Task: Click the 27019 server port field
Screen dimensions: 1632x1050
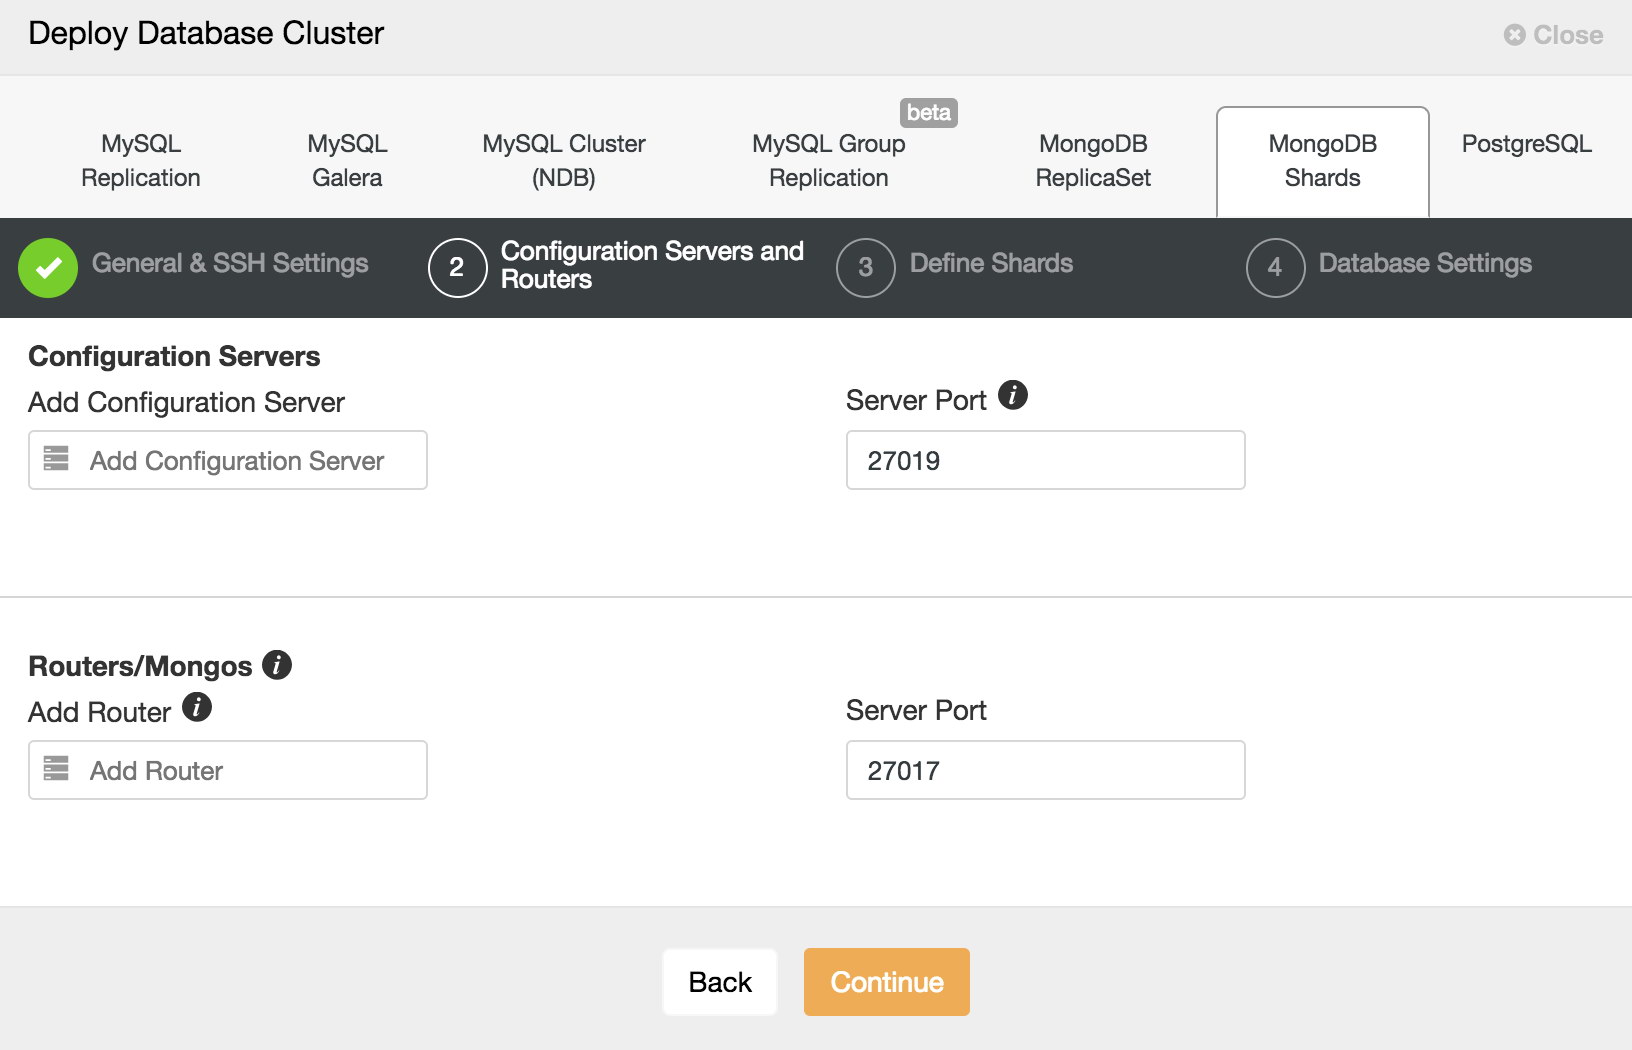Action: 1046,460
